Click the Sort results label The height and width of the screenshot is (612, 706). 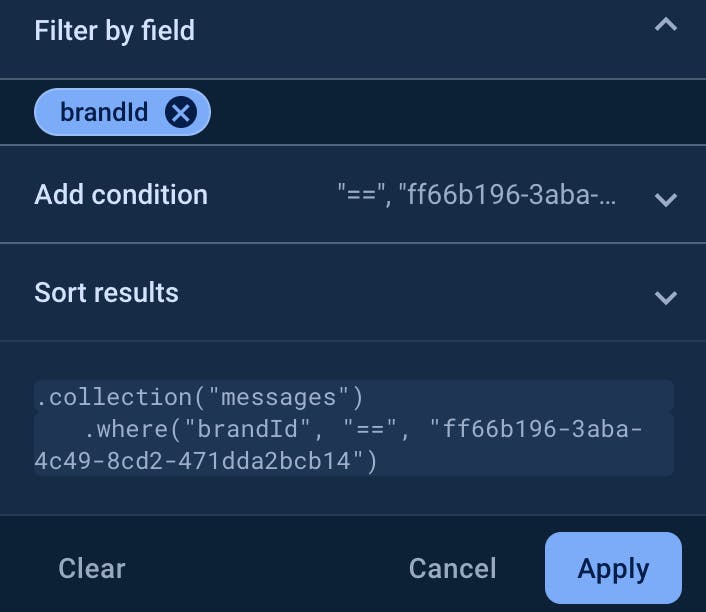coord(107,292)
